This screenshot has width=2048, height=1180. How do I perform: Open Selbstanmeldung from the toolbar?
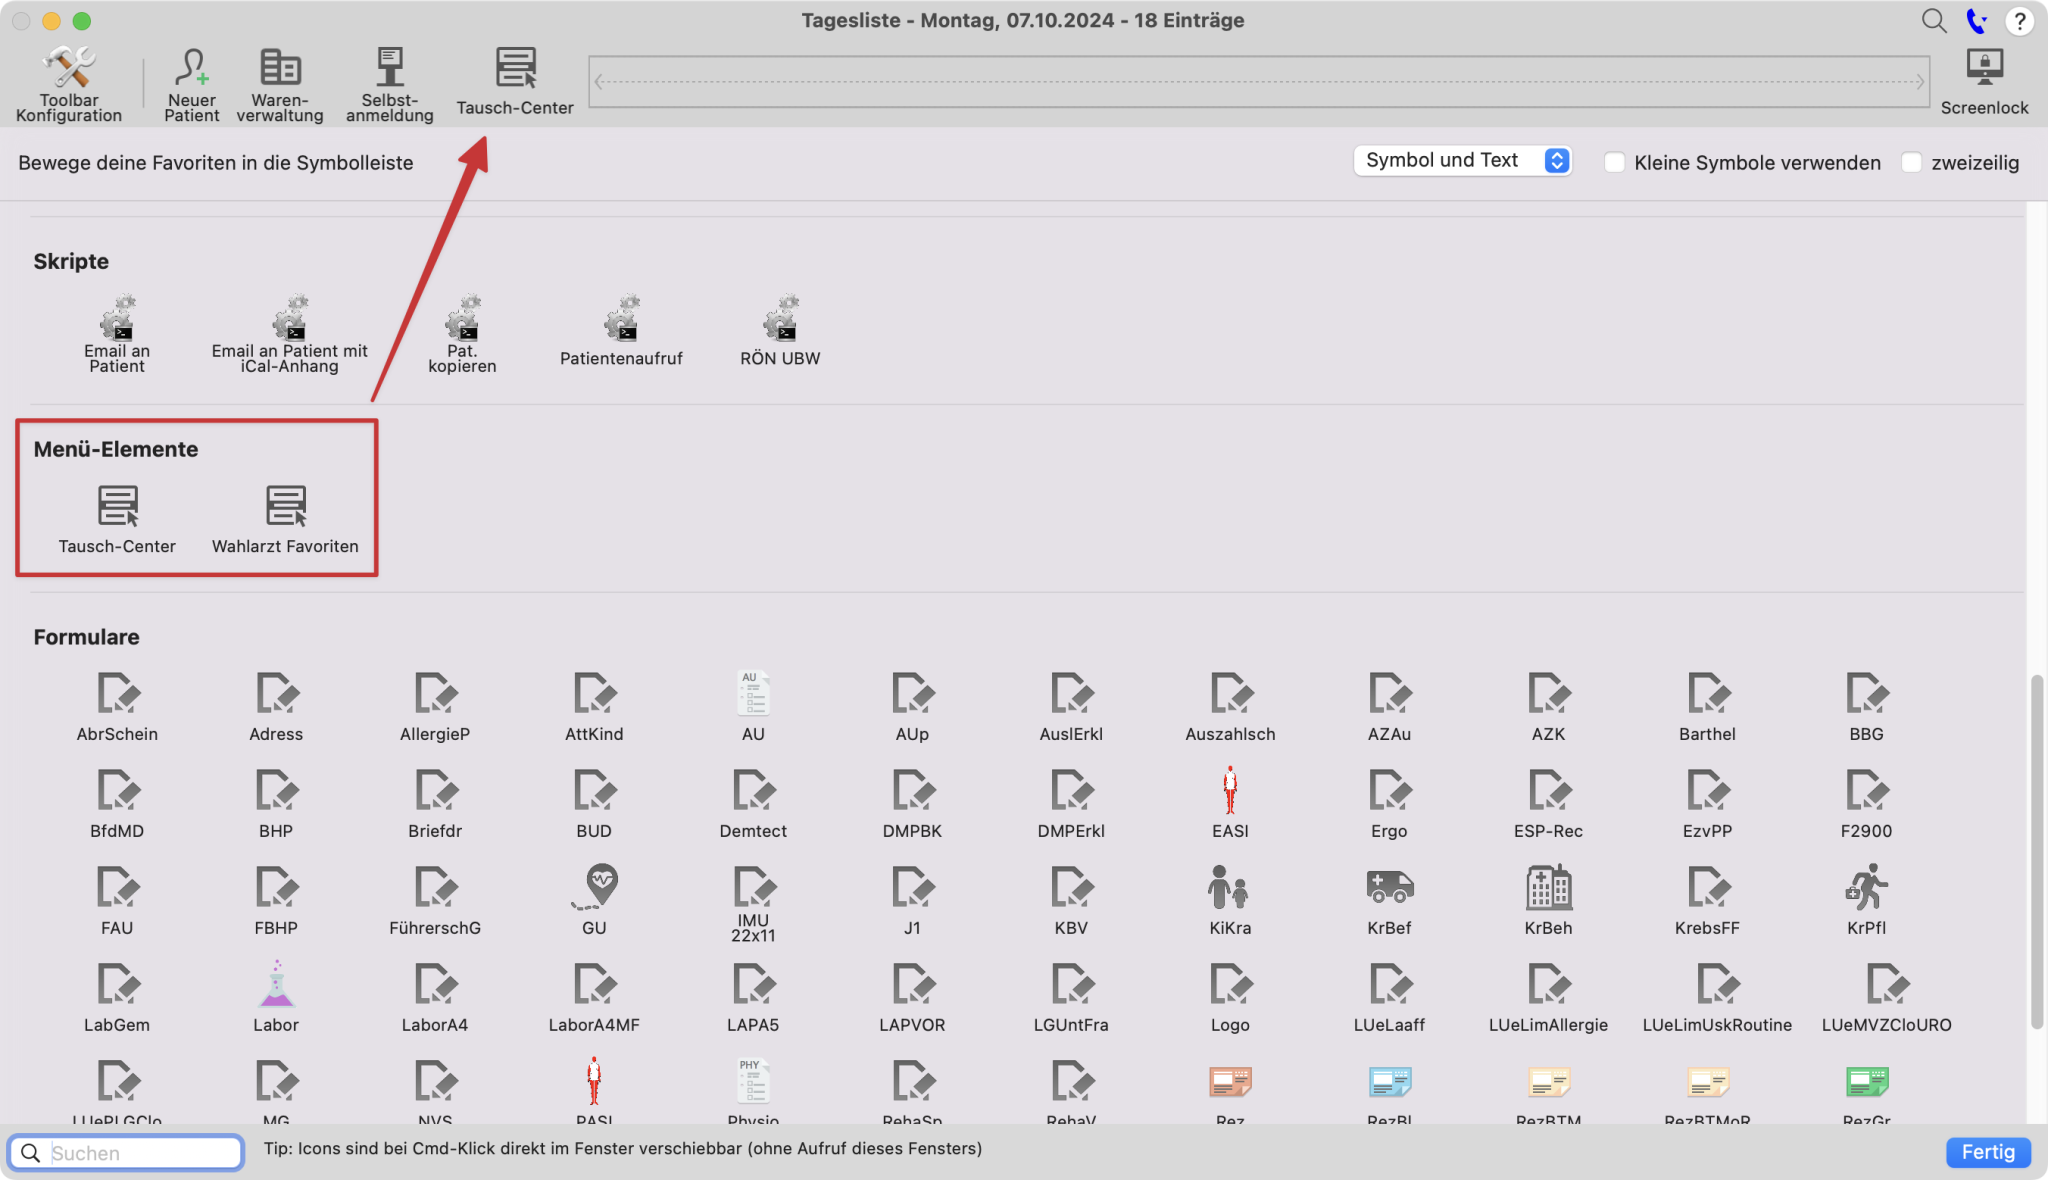(390, 84)
